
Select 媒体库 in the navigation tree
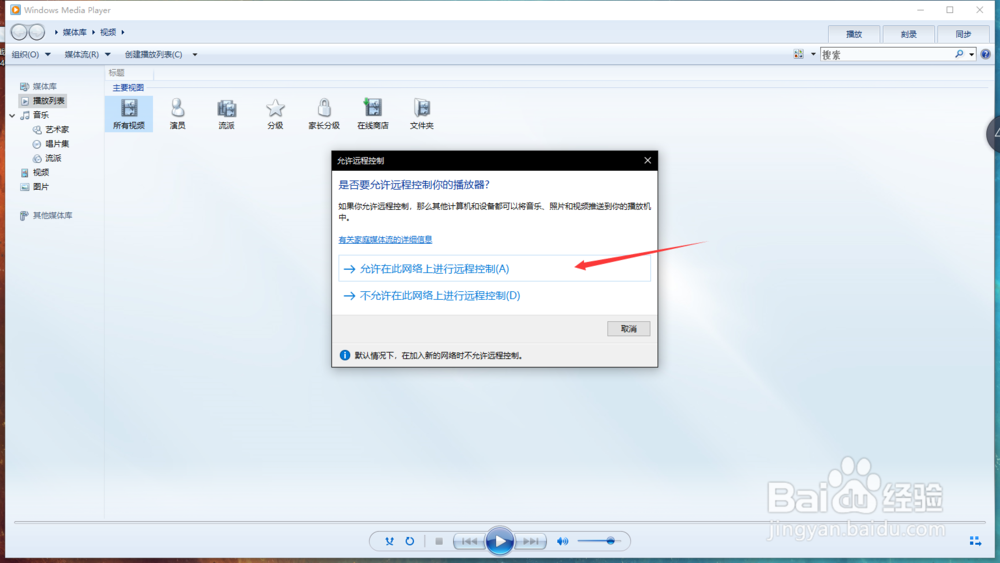(45, 86)
